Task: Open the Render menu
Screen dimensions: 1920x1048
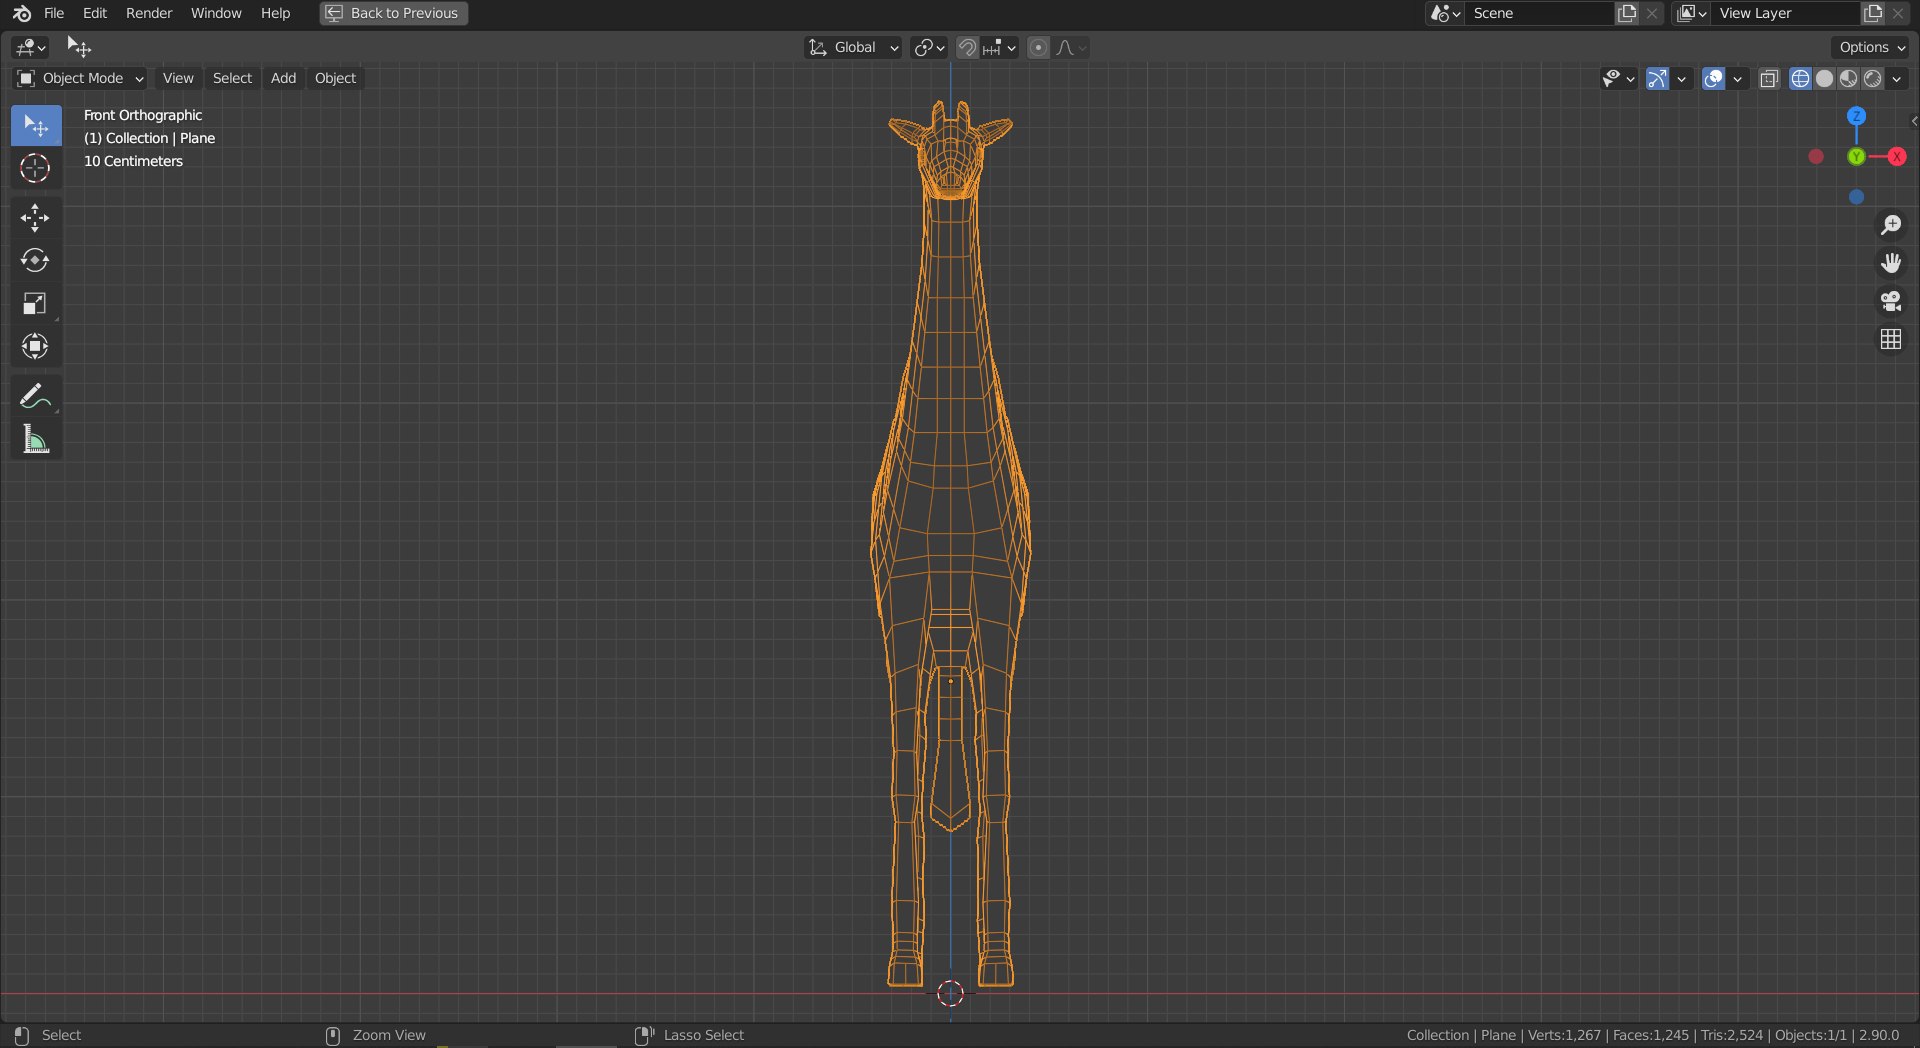Action: click(x=149, y=13)
